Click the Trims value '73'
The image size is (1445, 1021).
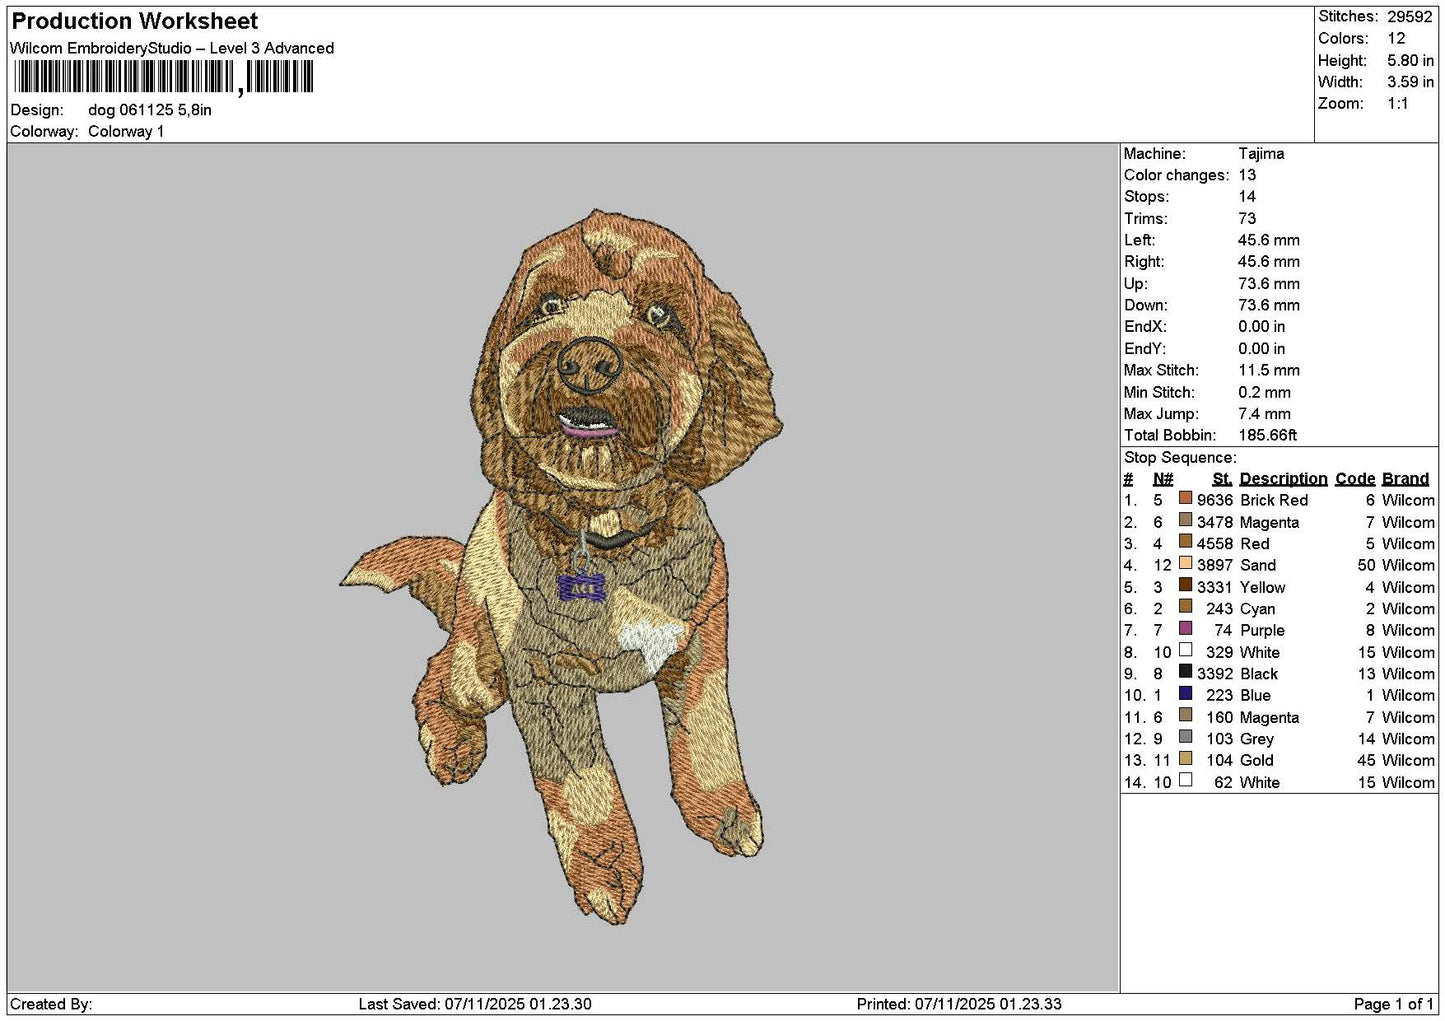1247,219
